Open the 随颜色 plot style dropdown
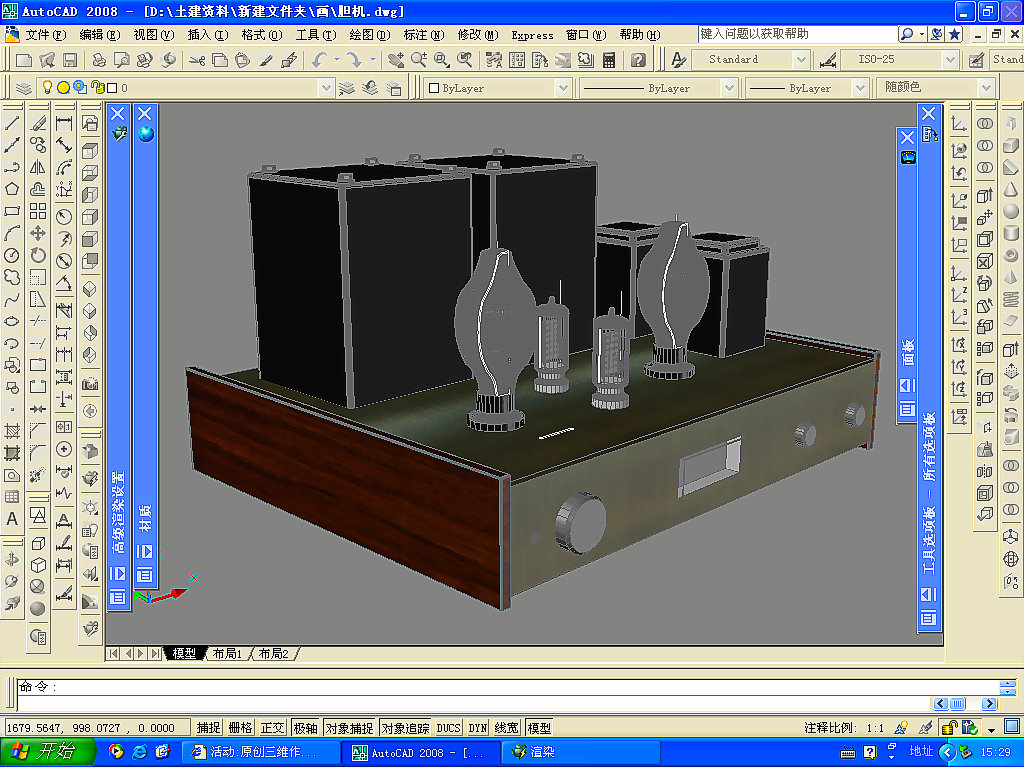The image size is (1024, 768). click(985, 88)
